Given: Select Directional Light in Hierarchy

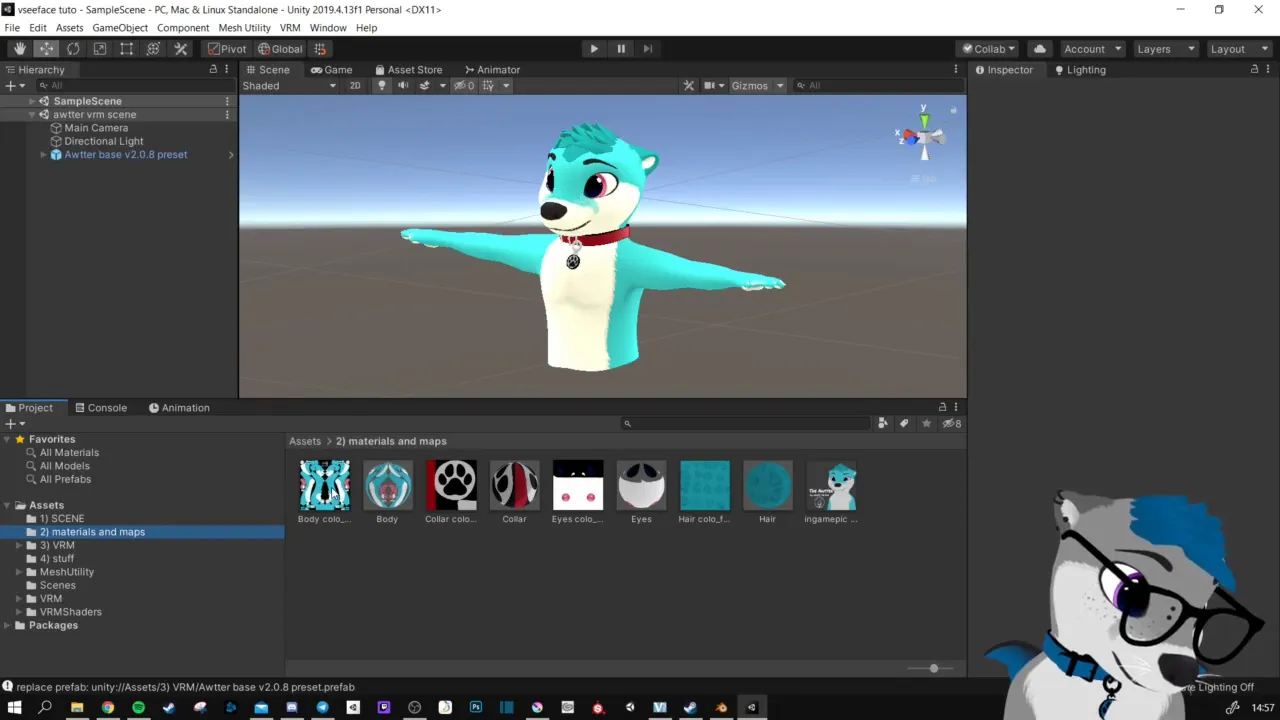Looking at the screenshot, I should pos(104,142).
